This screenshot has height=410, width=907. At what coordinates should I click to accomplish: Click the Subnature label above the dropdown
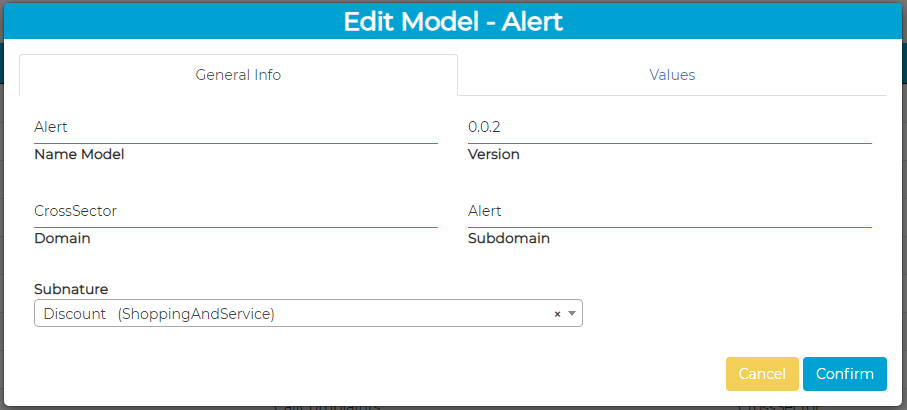coord(71,289)
